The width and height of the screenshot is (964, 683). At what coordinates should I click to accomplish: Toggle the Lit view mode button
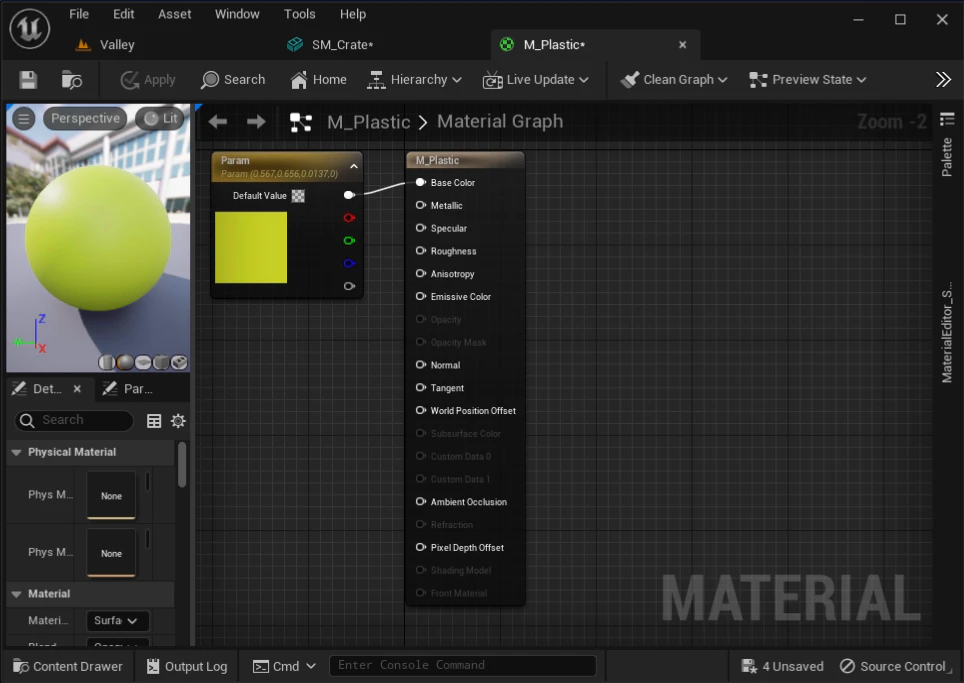pos(161,119)
